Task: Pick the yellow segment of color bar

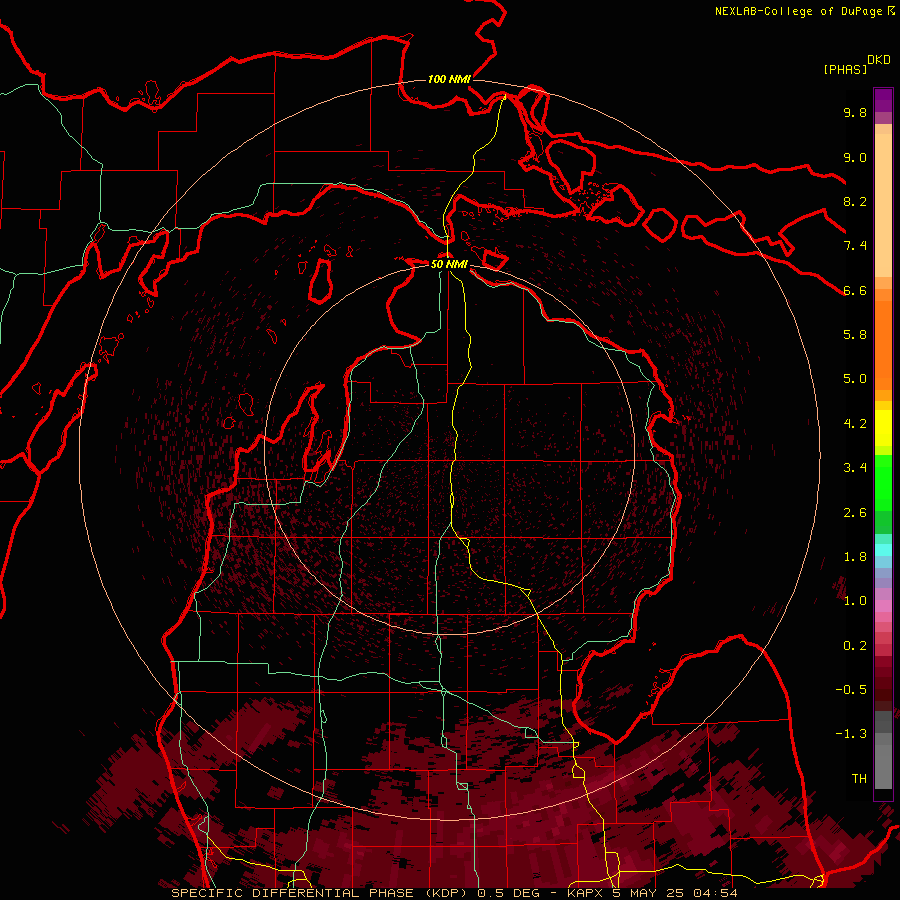Action: coord(883,428)
